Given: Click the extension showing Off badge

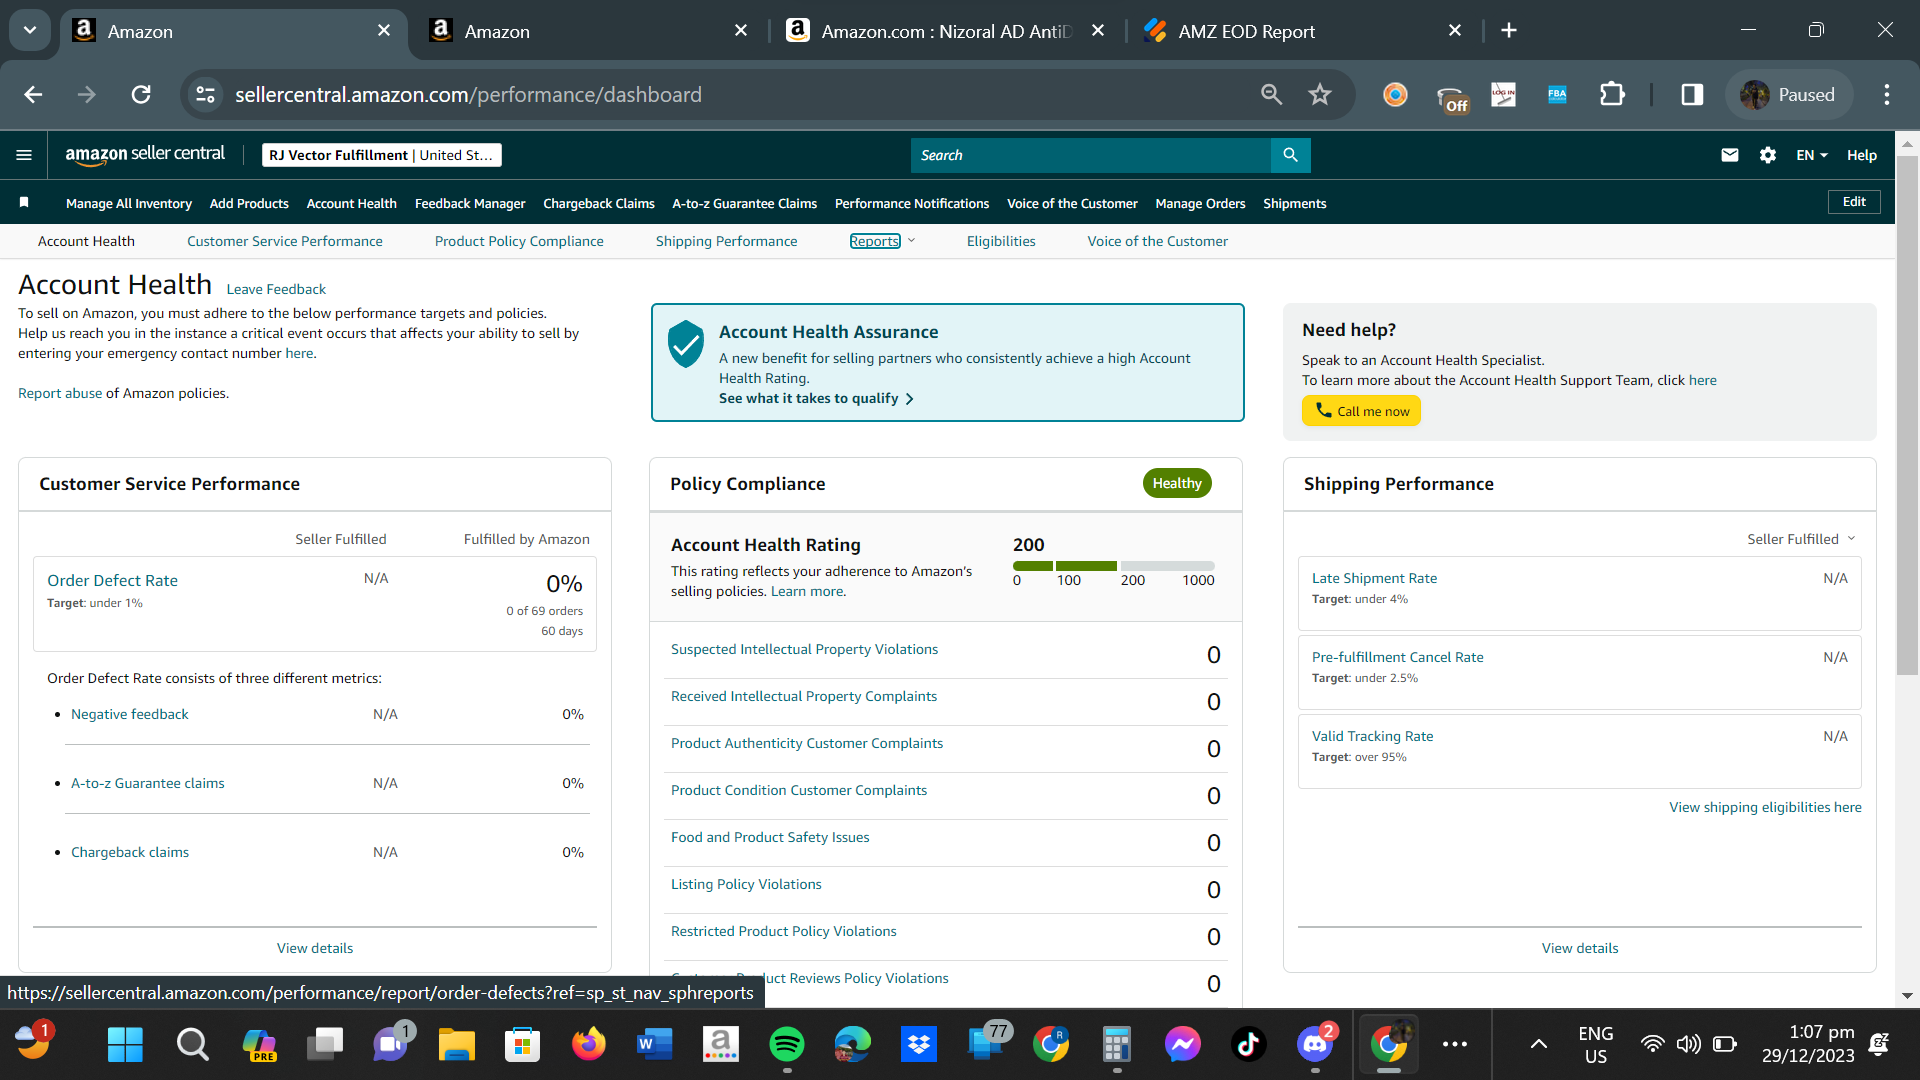Looking at the screenshot, I should (1452, 98).
